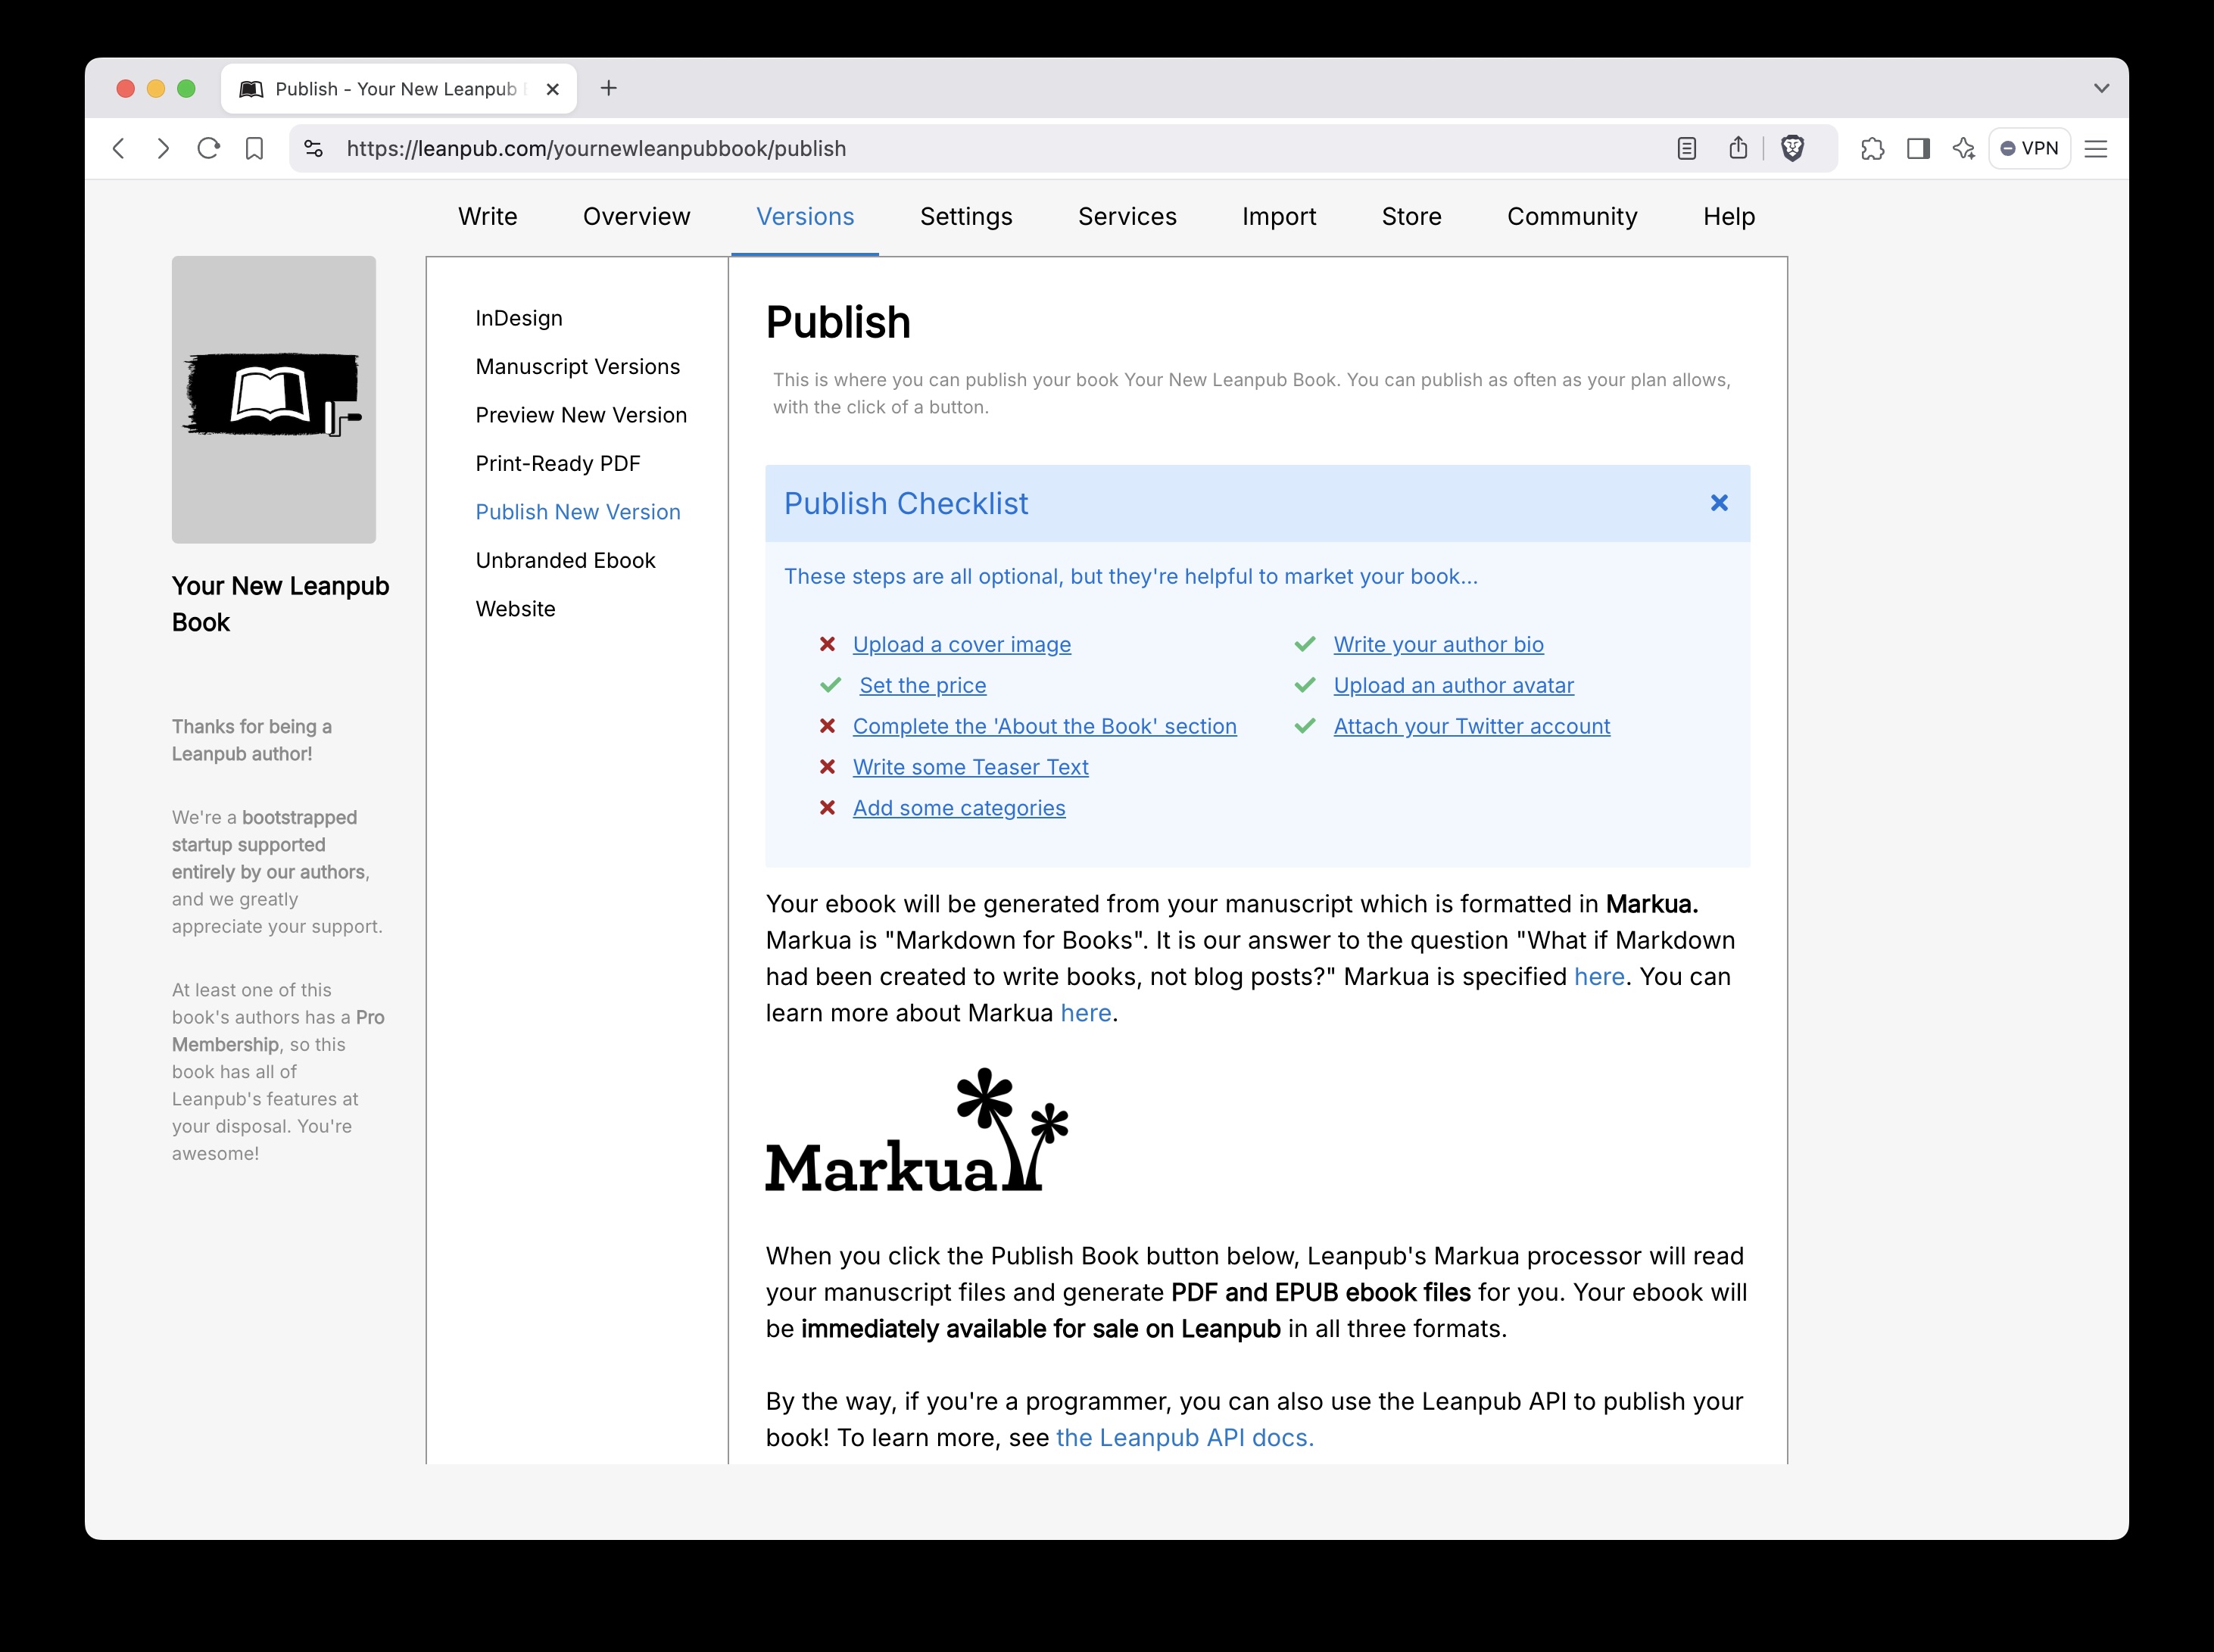Open Leo AI sparkle icon
This screenshot has width=2214, height=1652.
tap(1963, 149)
